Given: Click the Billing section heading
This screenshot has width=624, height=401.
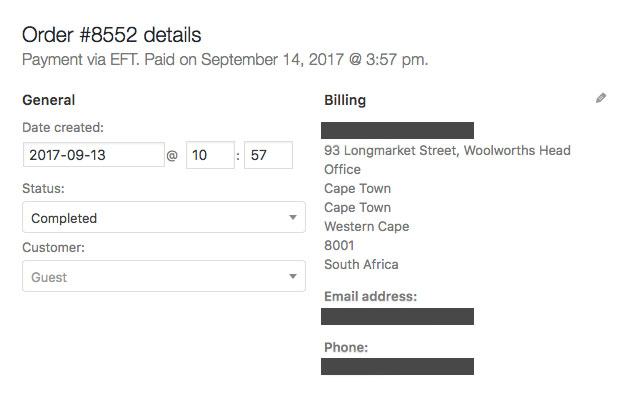Looking at the screenshot, I should pyautogui.click(x=345, y=100).
